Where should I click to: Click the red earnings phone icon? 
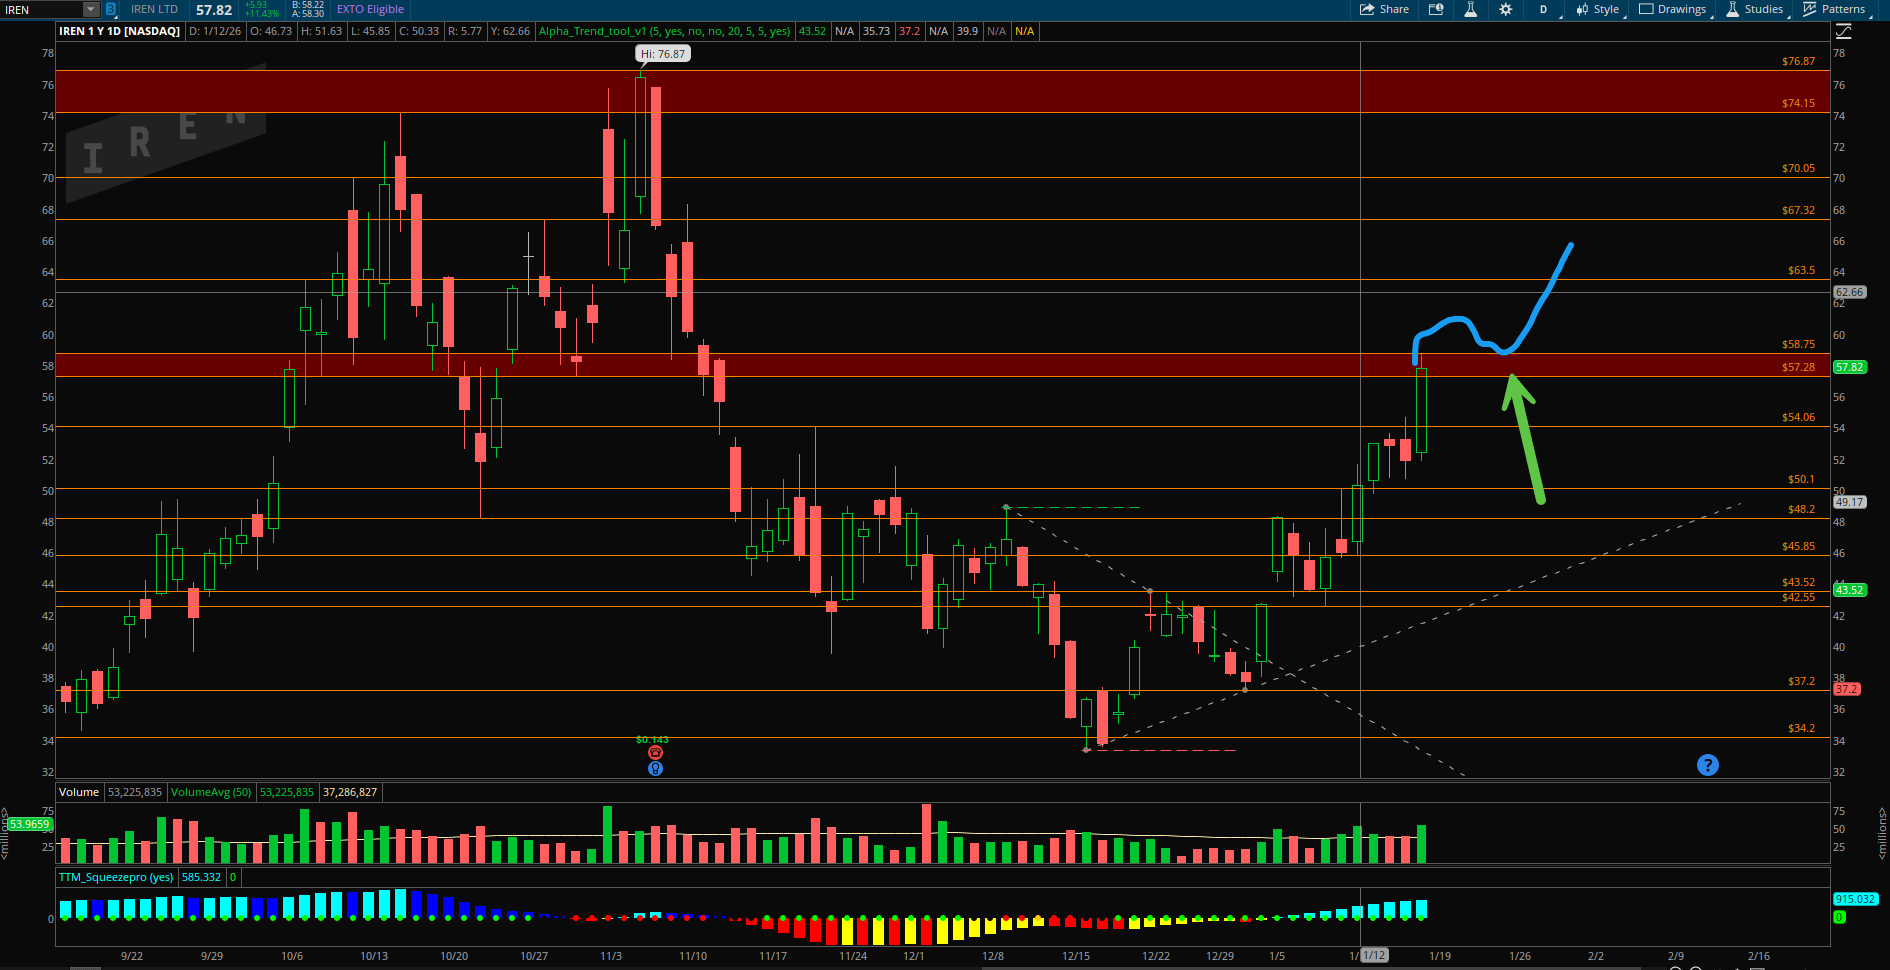[655, 753]
